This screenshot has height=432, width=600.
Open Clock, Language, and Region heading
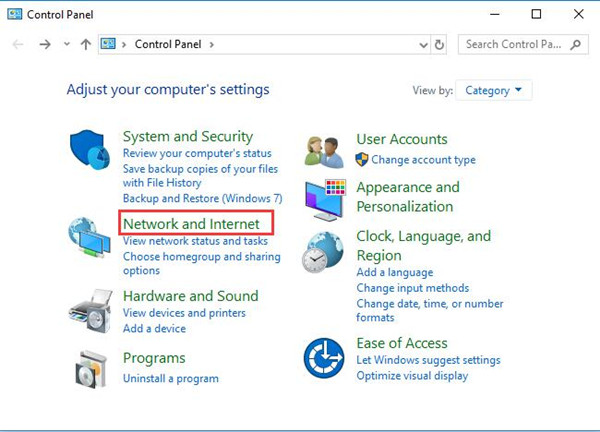pyautogui.click(x=424, y=246)
